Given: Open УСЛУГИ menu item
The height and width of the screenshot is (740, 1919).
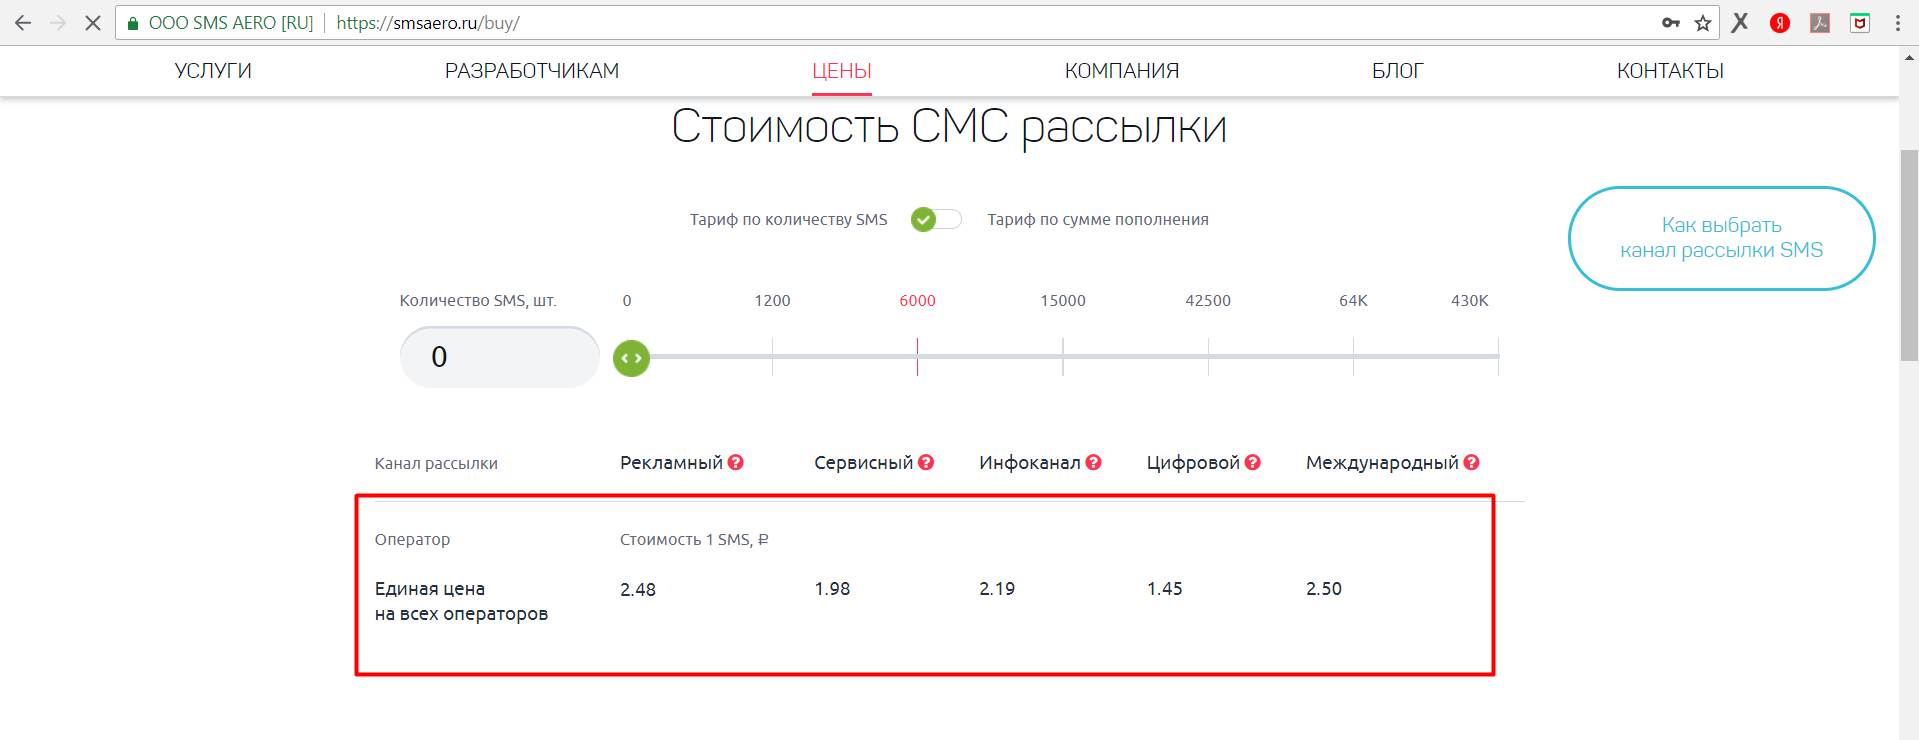Looking at the screenshot, I should point(213,71).
